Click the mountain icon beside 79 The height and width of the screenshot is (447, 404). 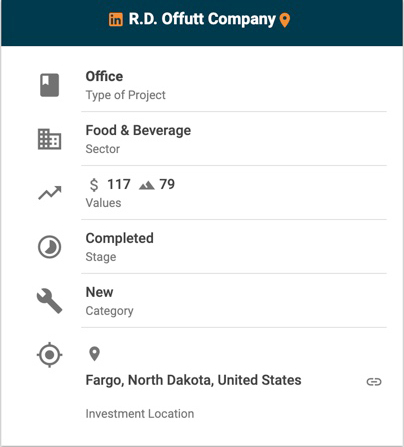(147, 185)
